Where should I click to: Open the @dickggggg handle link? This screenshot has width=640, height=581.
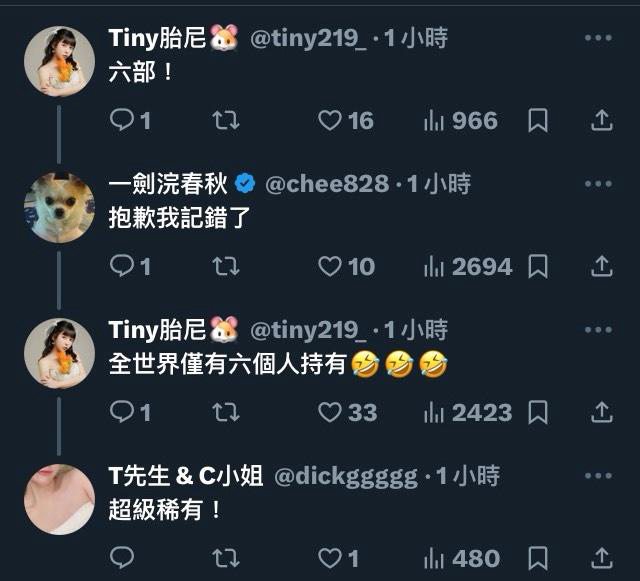[x=346, y=476]
